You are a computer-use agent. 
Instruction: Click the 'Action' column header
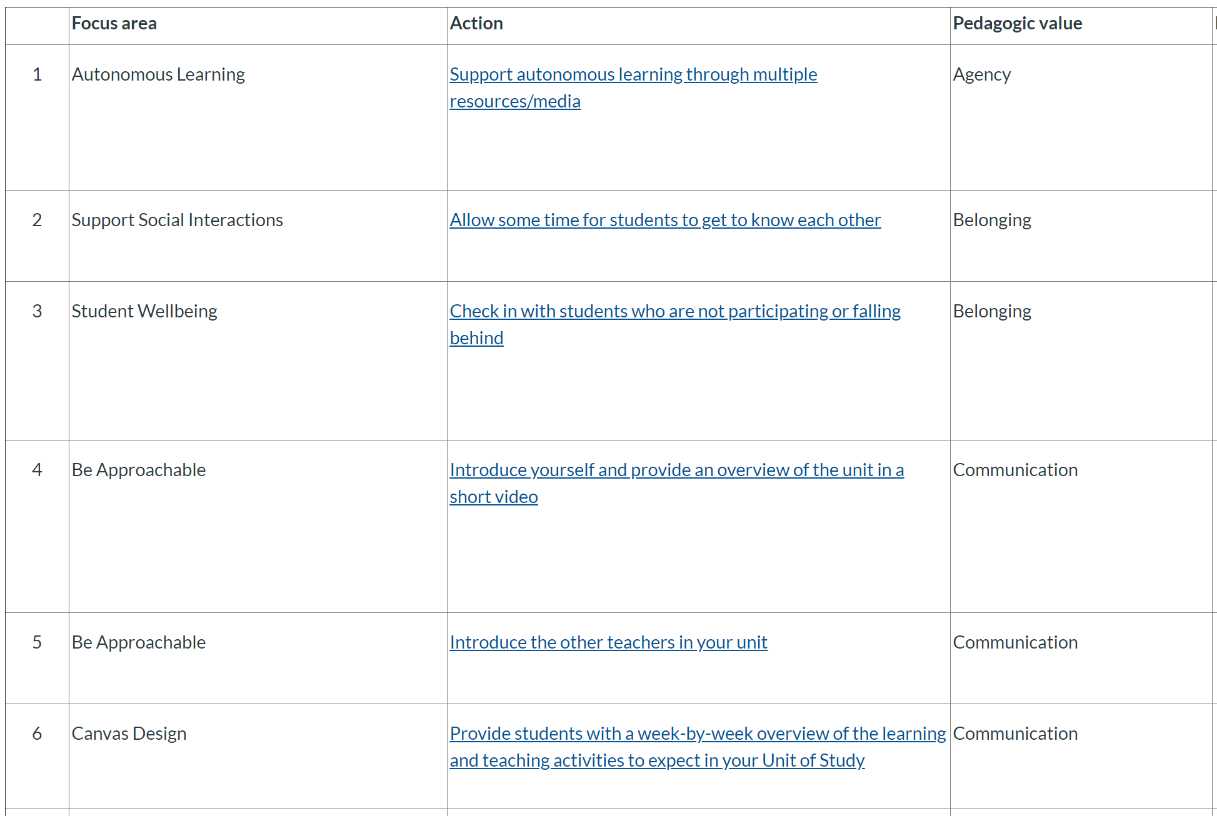pyautogui.click(x=476, y=23)
